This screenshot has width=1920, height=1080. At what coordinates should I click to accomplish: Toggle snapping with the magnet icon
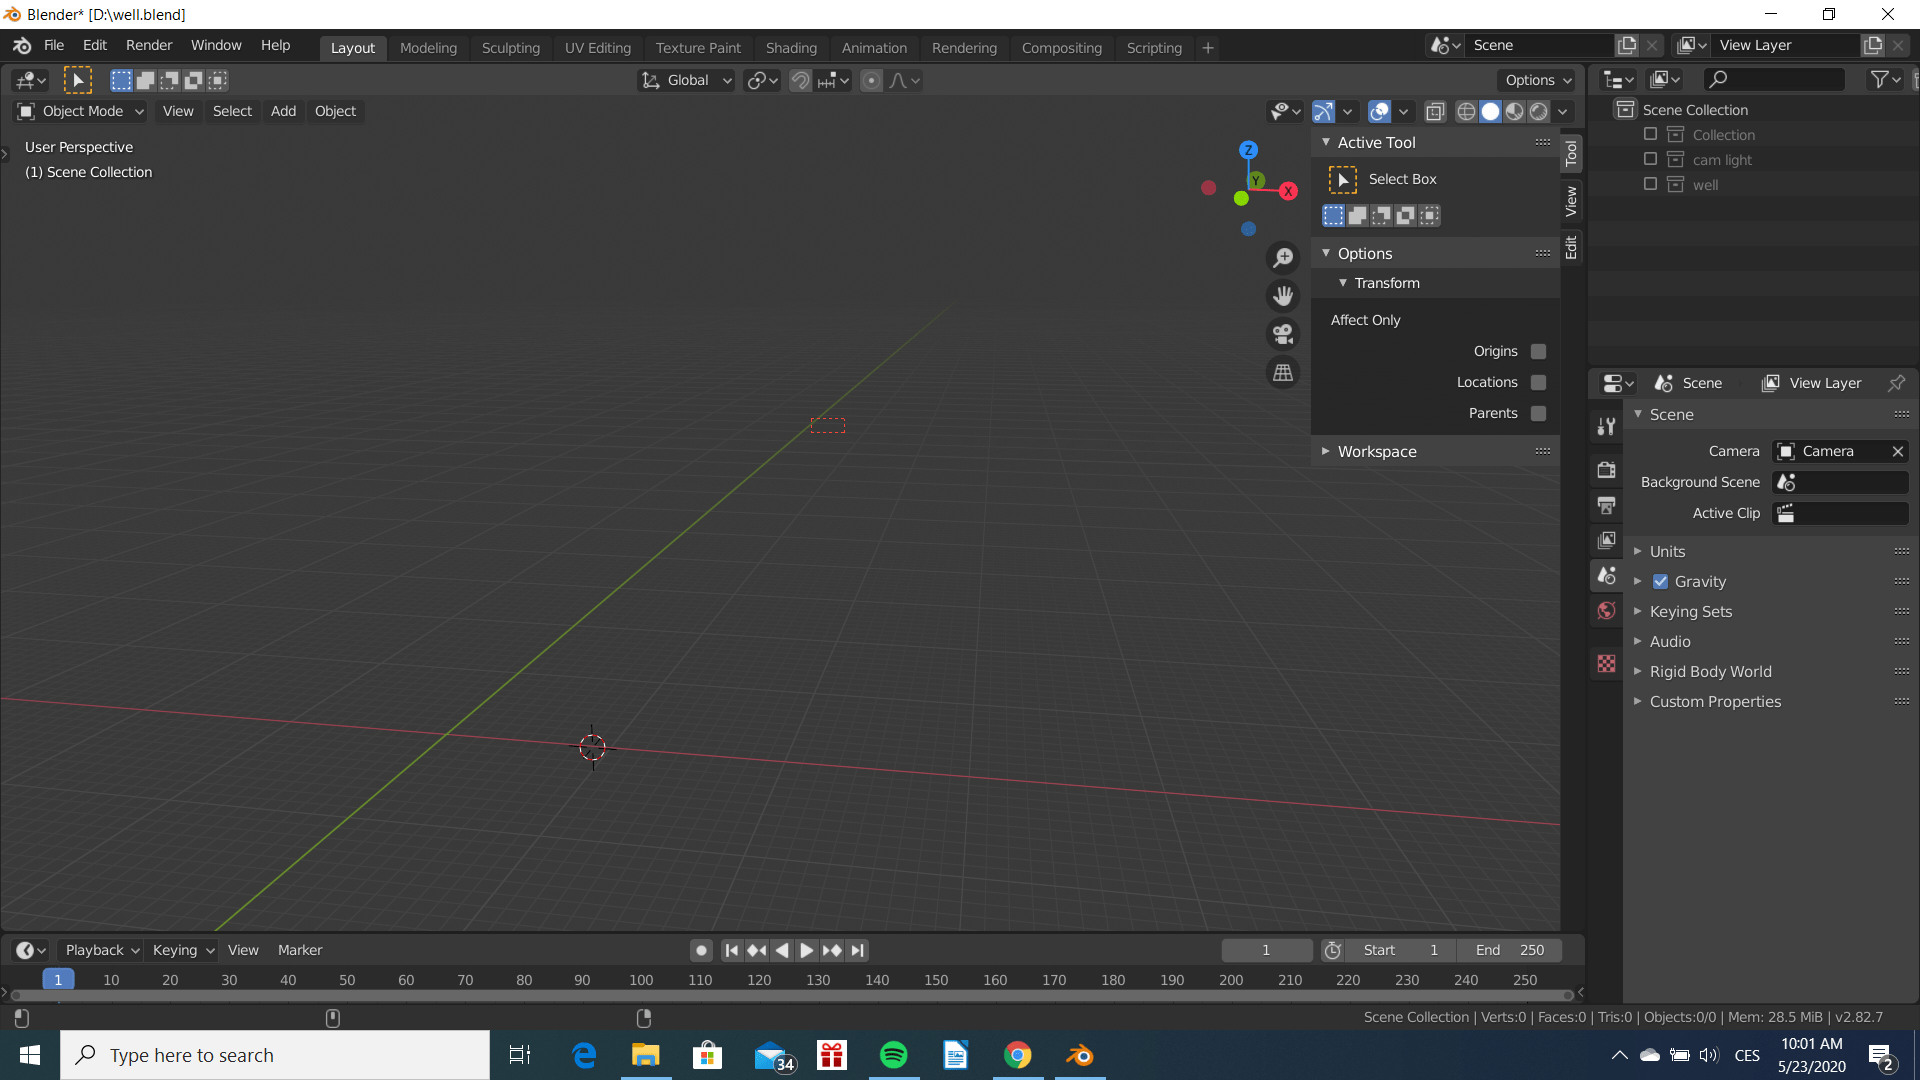799,80
